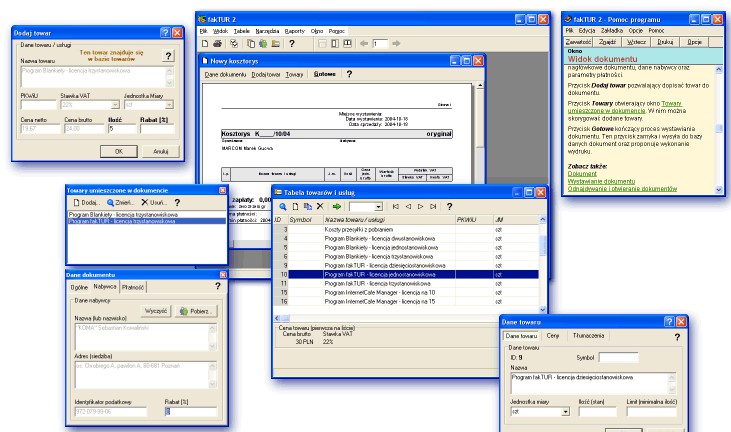Click Pobierz button in Dane dokumentu

click(x=196, y=311)
